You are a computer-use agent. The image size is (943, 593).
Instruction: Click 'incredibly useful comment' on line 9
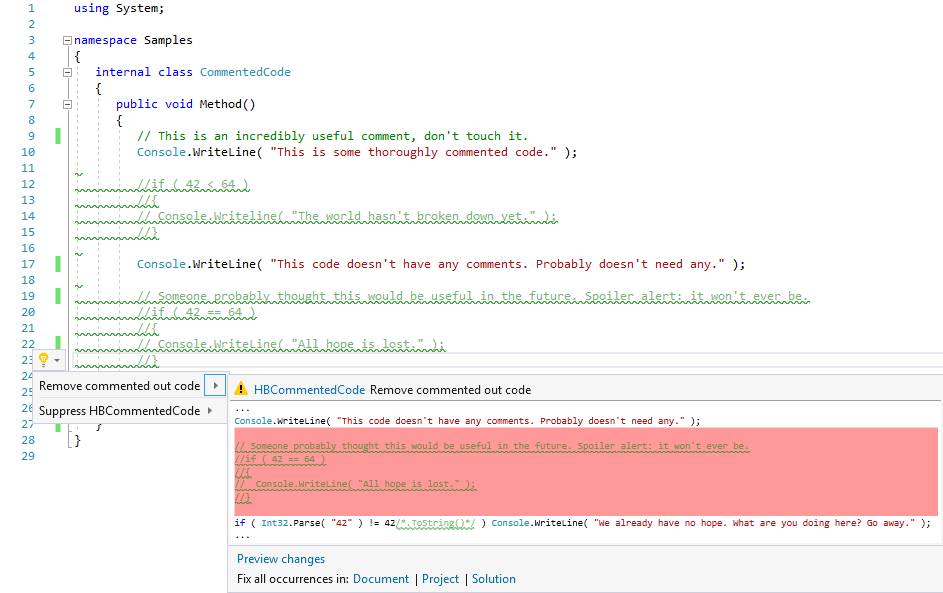click(x=322, y=136)
